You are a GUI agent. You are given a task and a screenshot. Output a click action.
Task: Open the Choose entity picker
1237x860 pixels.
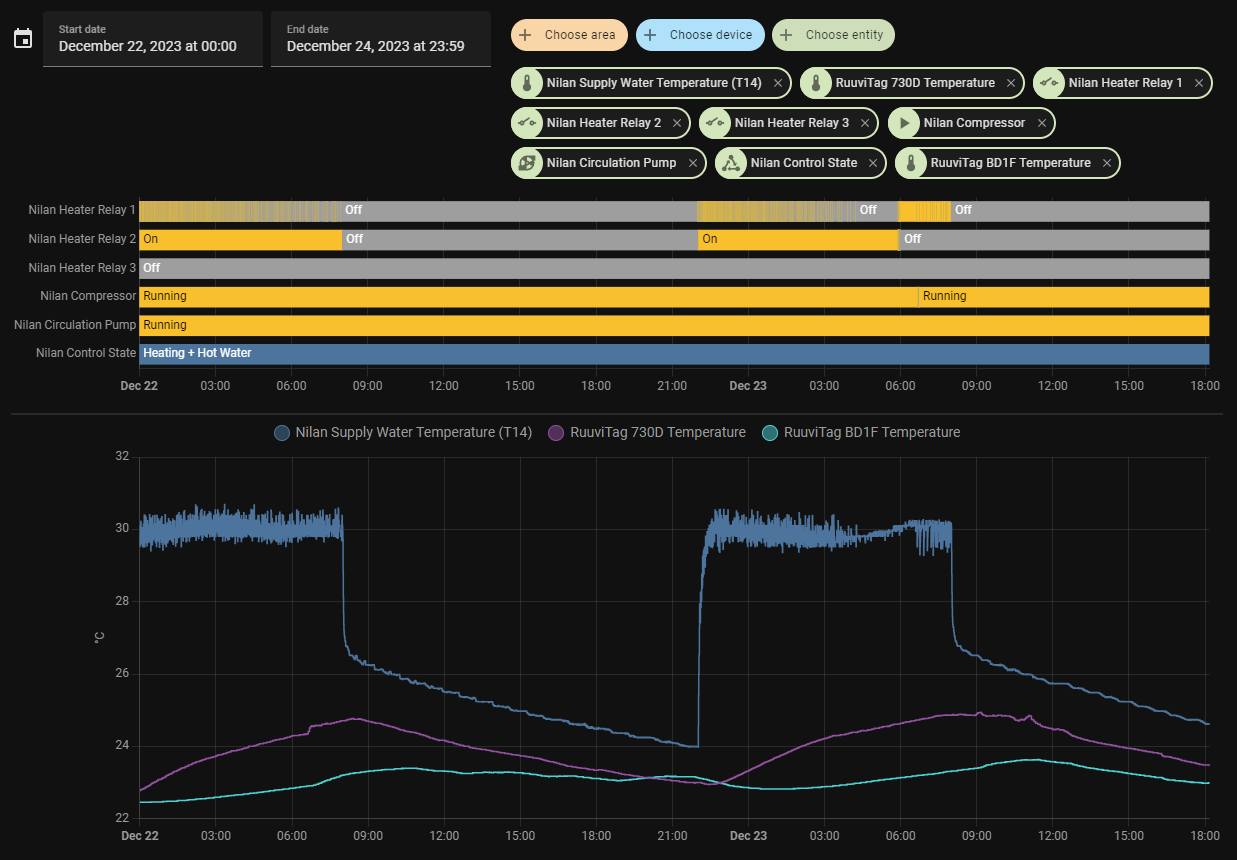pyautogui.click(x=833, y=35)
